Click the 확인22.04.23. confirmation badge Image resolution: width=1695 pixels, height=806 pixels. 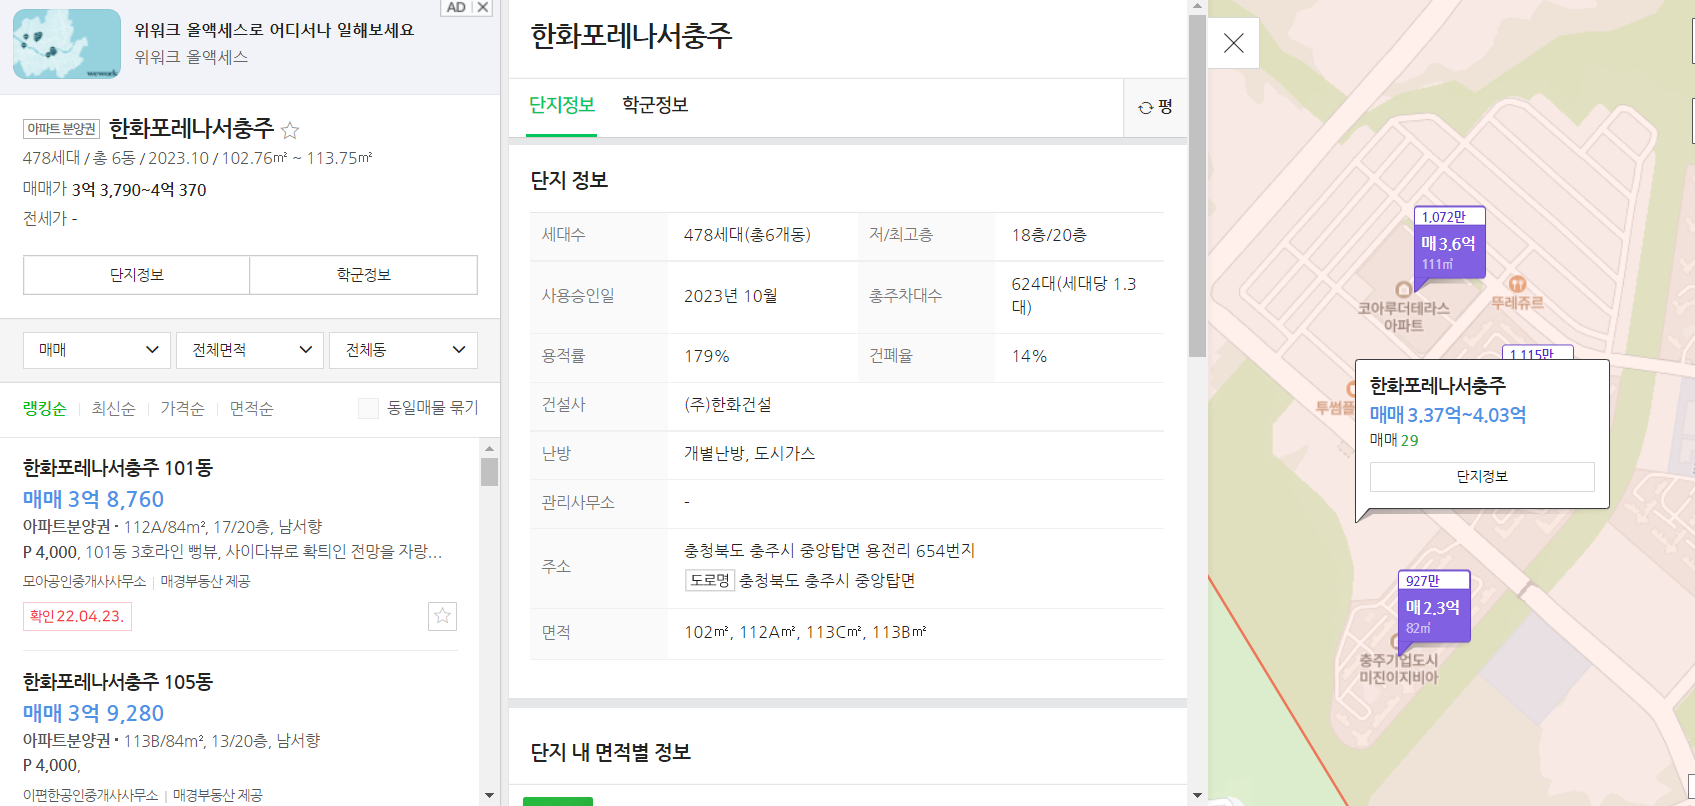77,616
